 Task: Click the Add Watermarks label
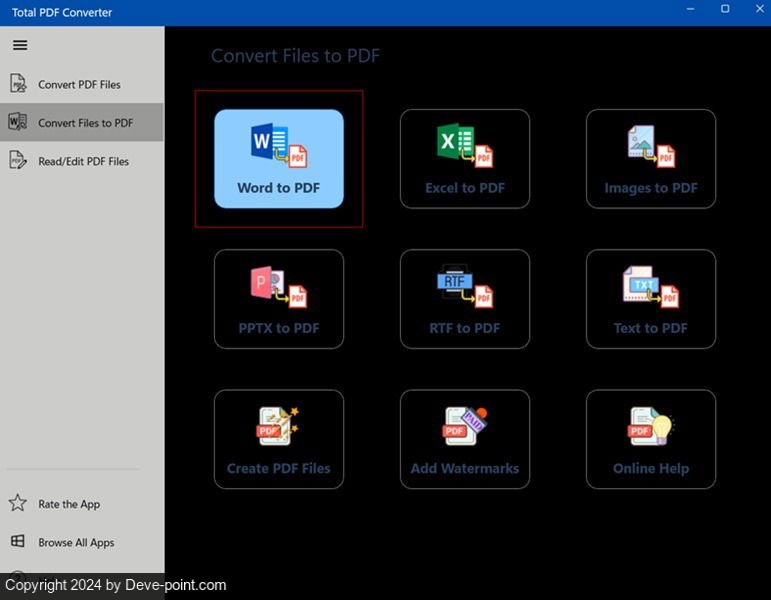click(465, 468)
